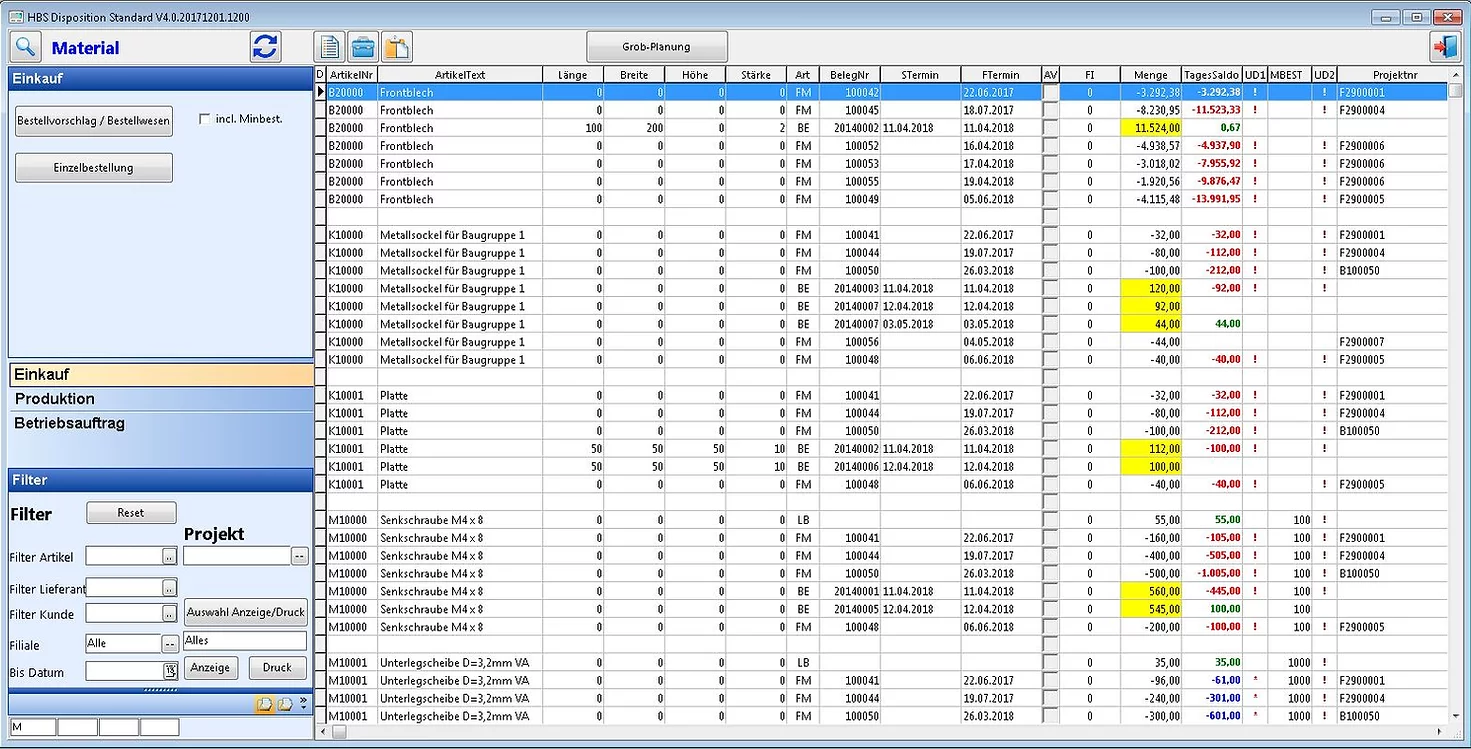This screenshot has width=1471, height=749.
Task: Click the magnifying glass search icon
Action: point(25,46)
